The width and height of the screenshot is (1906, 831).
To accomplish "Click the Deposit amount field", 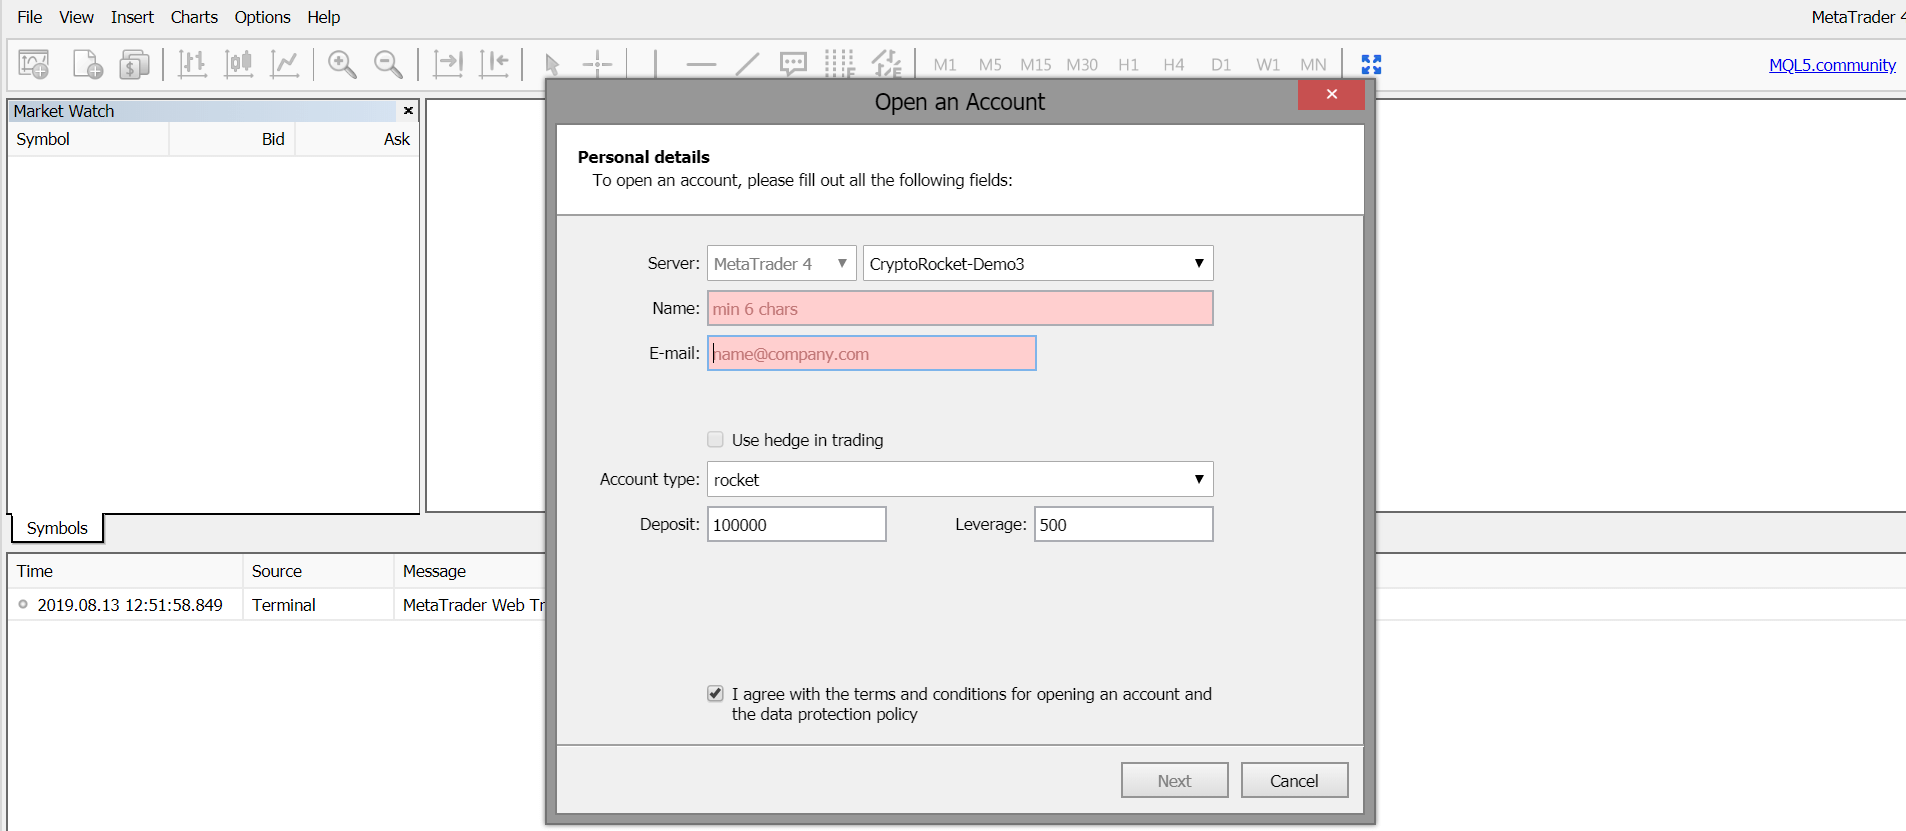I will 797,525.
